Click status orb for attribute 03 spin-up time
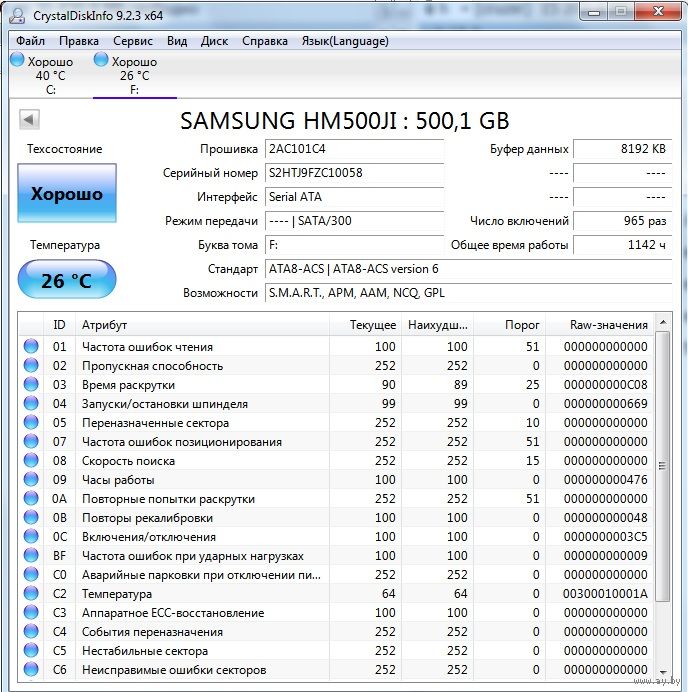Screen dimensions: 688x692 (x=31, y=384)
